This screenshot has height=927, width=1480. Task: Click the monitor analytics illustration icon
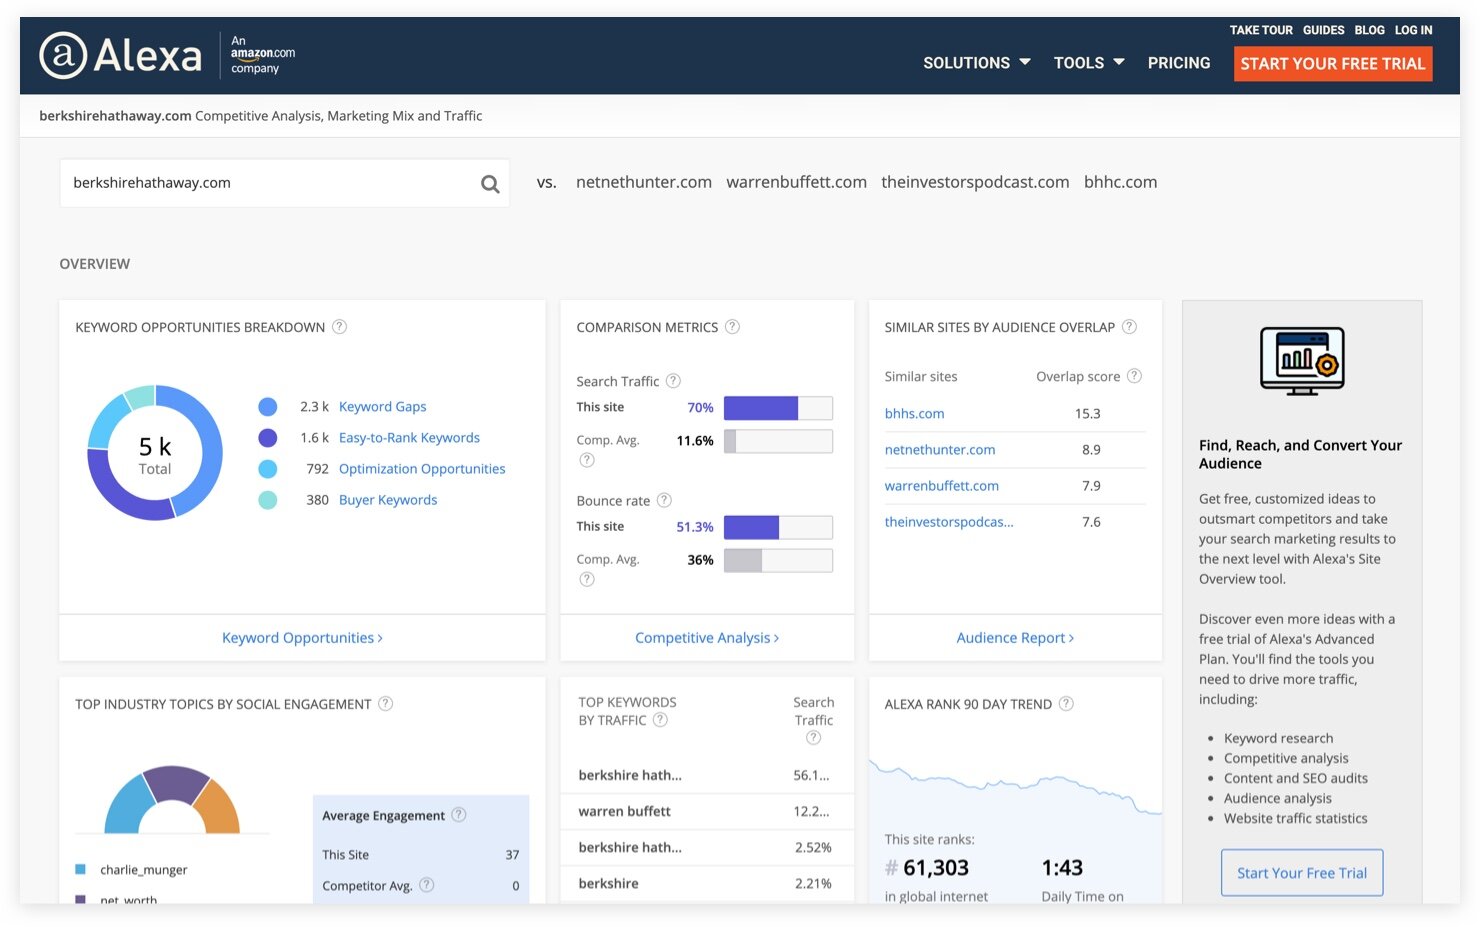pos(1302,361)
